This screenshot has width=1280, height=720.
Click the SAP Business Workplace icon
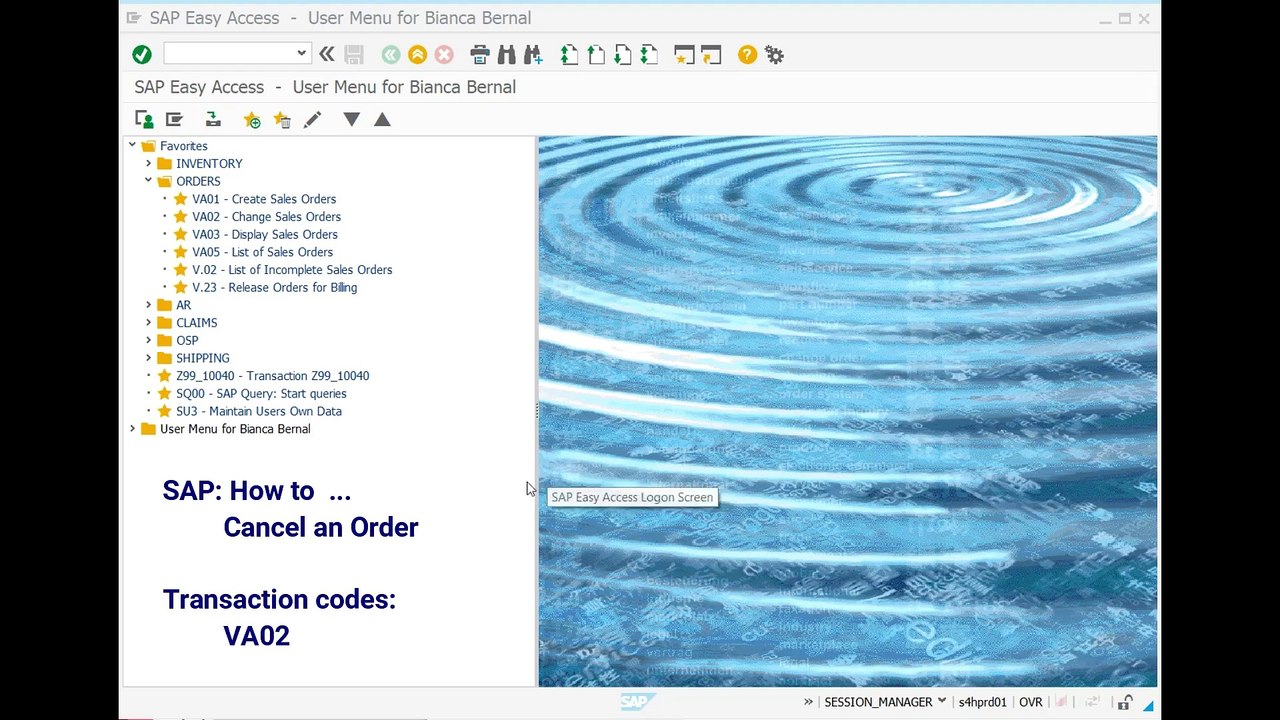pos(213,120)
